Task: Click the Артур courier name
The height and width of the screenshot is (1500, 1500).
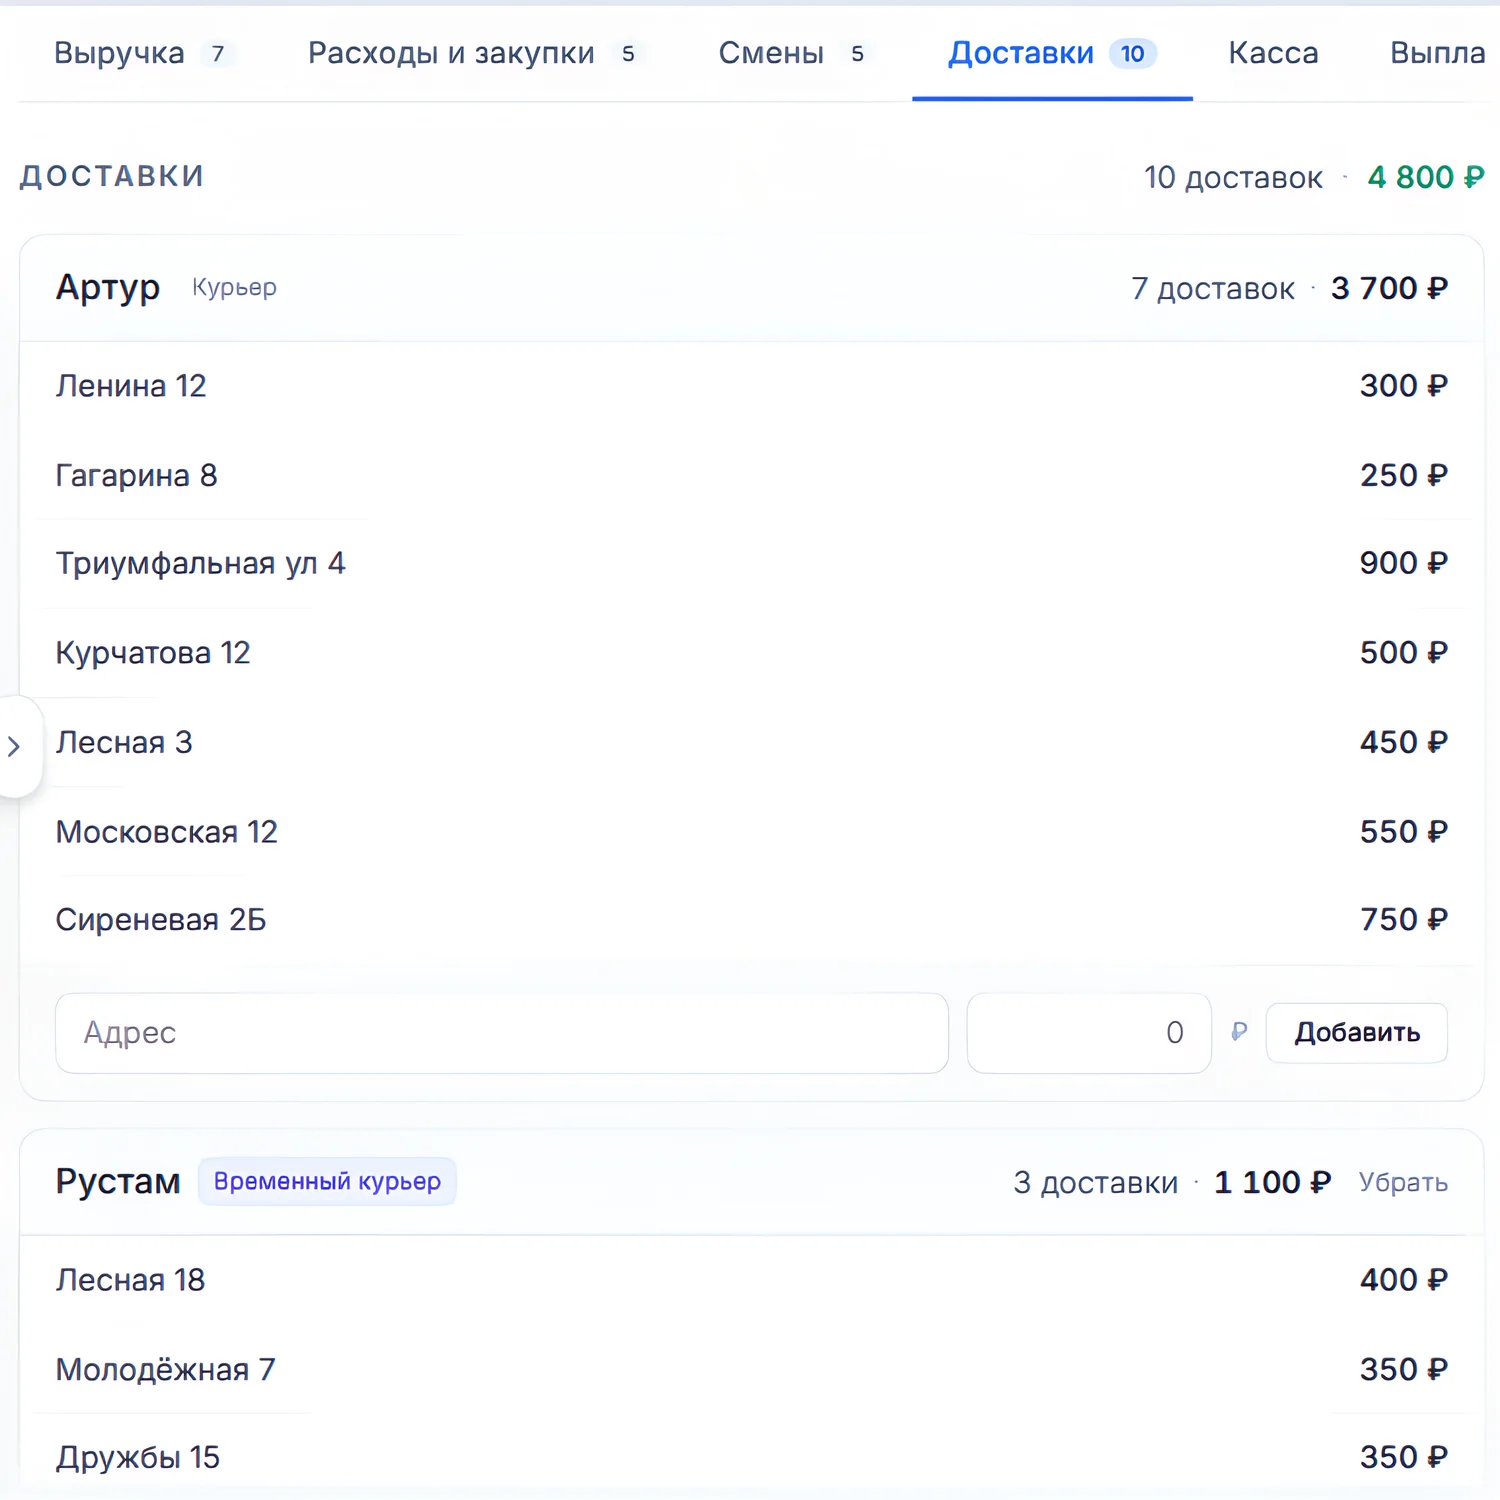Action: (108, 288)
